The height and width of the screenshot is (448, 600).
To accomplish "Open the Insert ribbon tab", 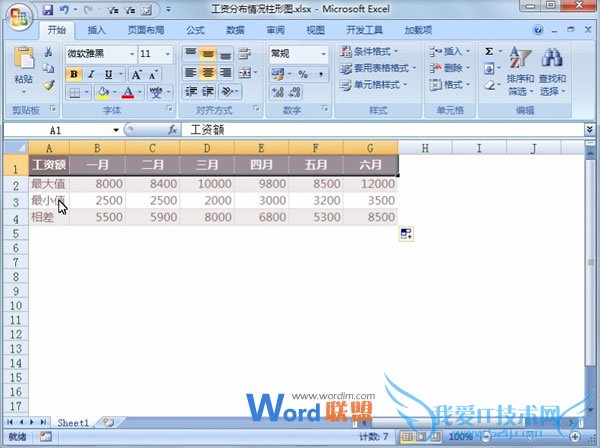I will 96,30.
